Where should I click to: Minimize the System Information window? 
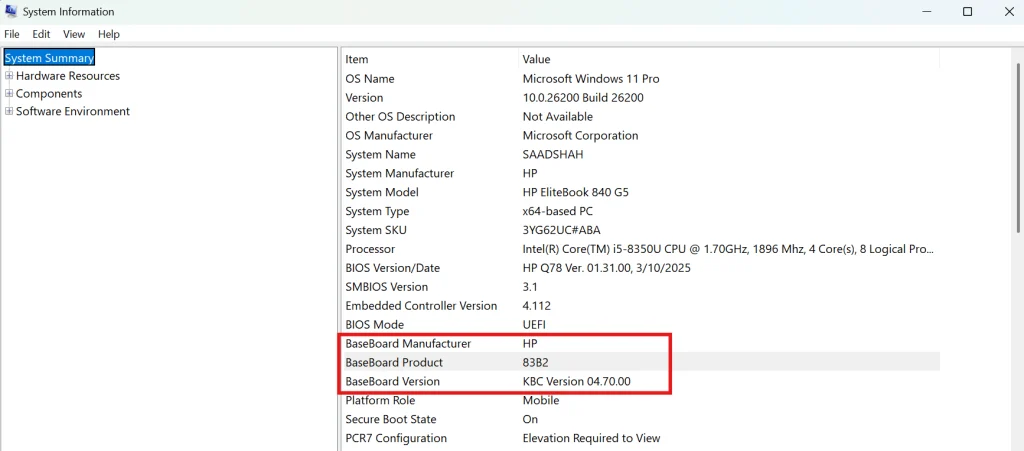click(928, 12)
